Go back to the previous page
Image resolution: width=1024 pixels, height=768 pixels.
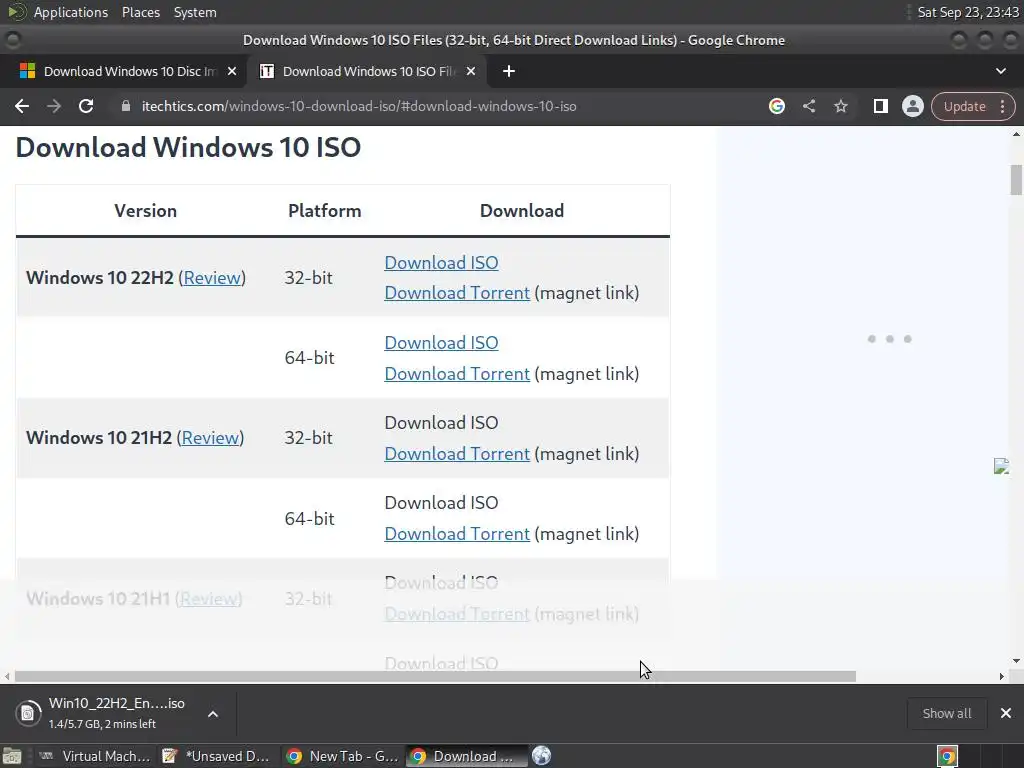(x=22, y=106)
